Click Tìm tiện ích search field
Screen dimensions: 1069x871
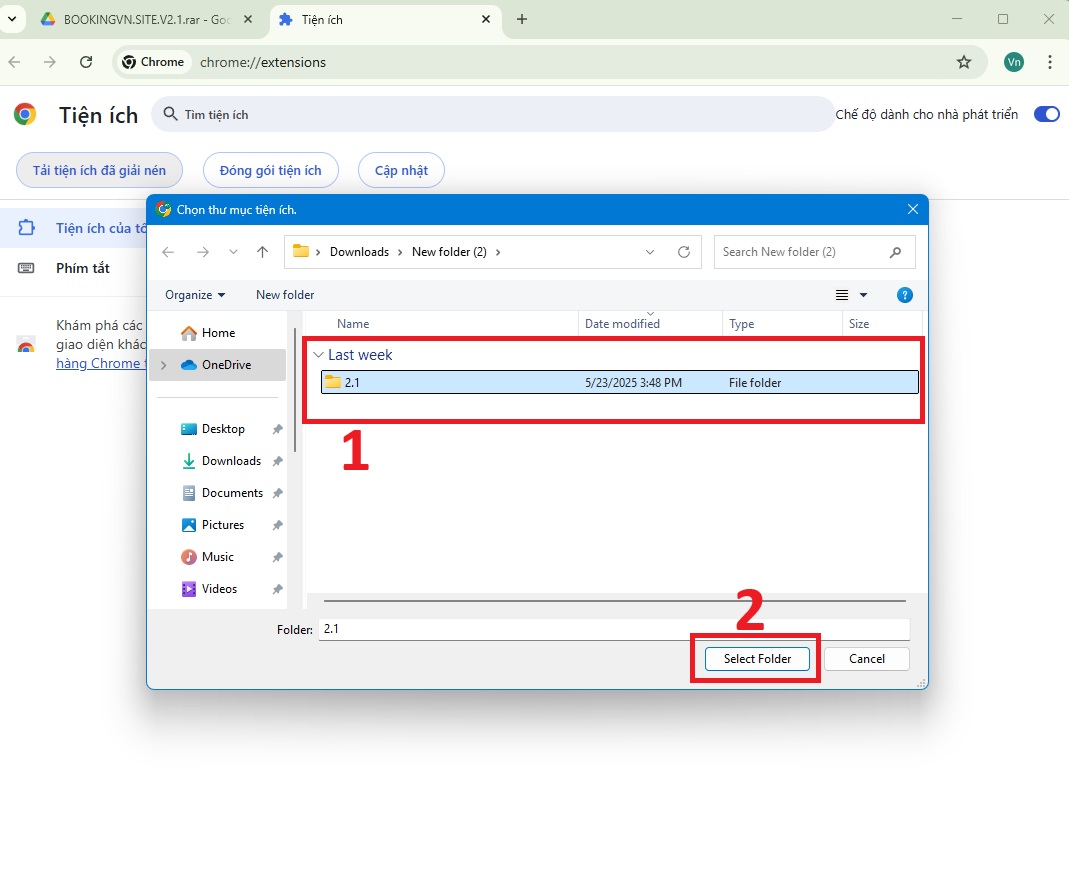[x=492, y=114]
